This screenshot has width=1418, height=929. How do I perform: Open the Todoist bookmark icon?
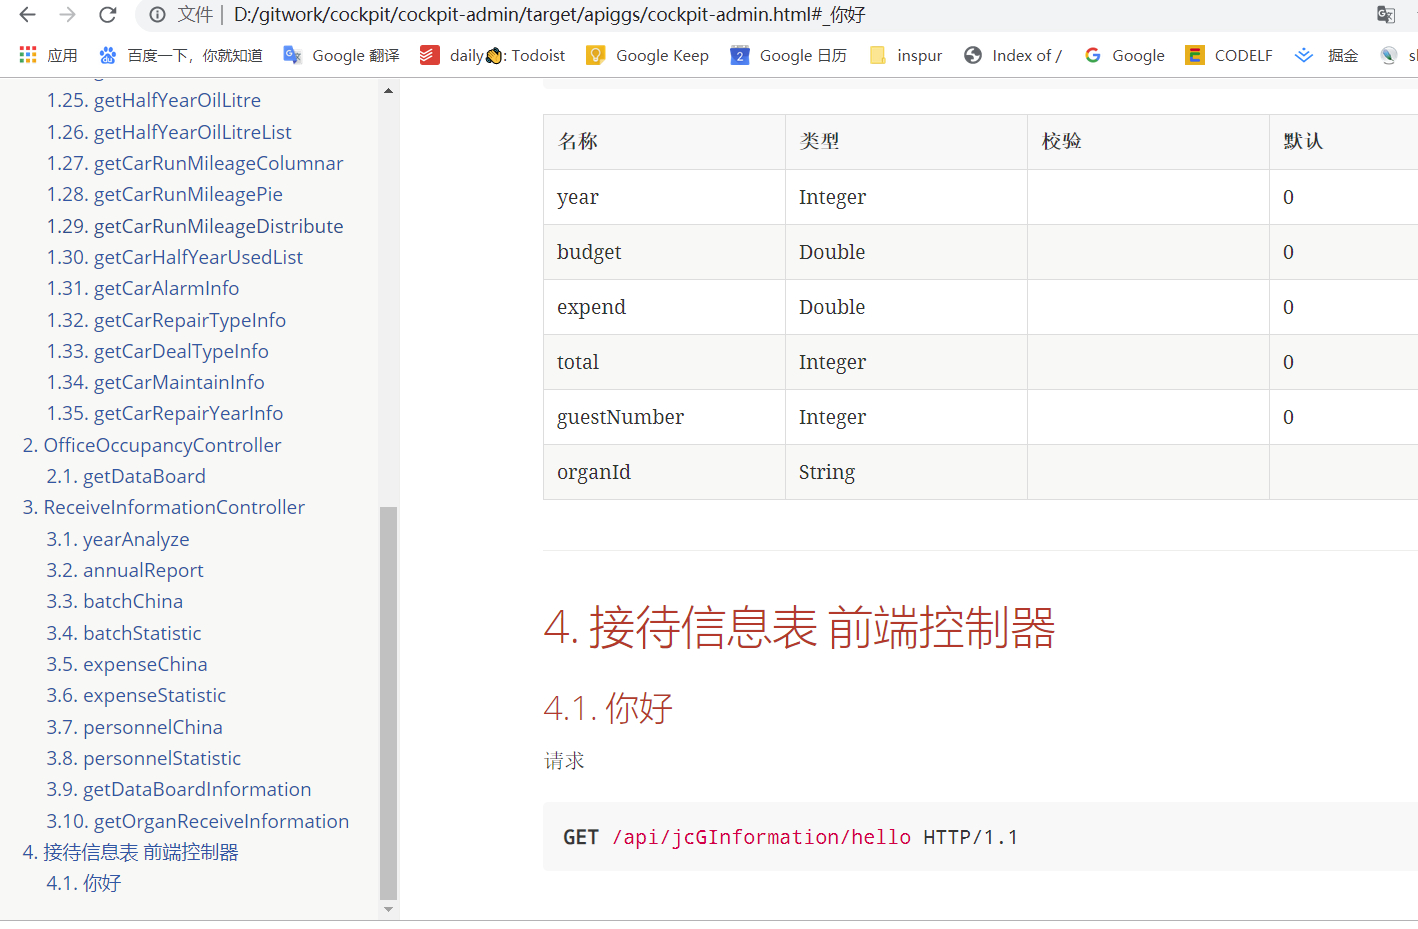pyautogui.click(x=430, y=55)
